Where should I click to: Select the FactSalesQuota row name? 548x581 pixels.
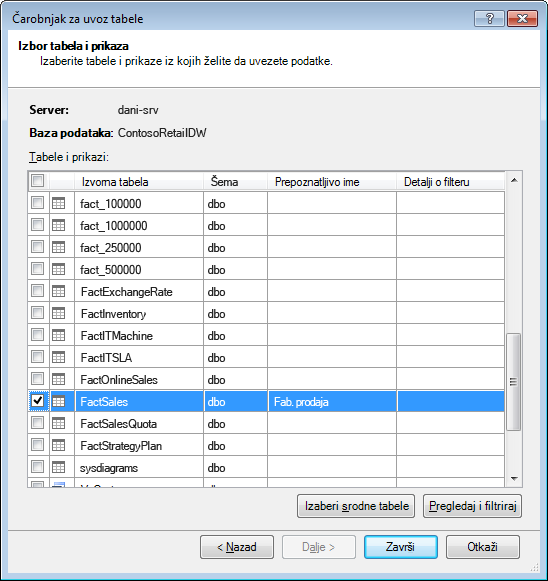point(119,424)
